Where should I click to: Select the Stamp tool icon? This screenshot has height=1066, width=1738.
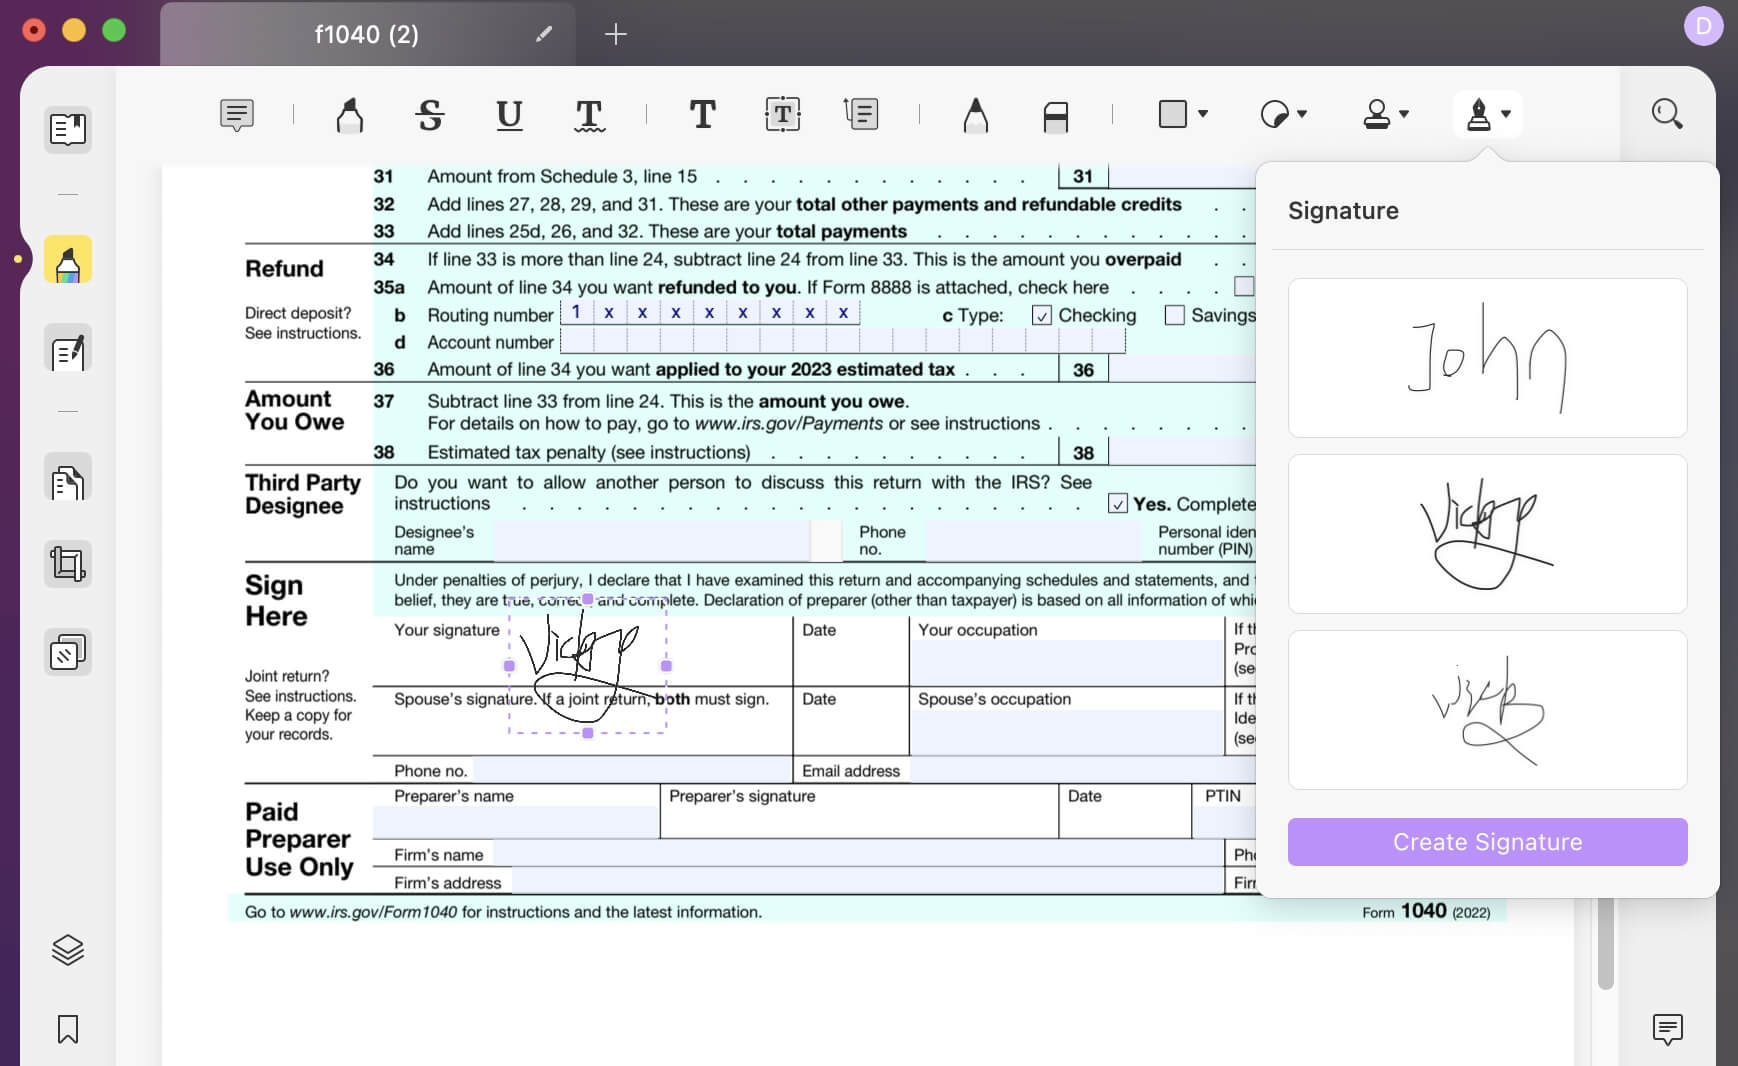coord(1377,115)
